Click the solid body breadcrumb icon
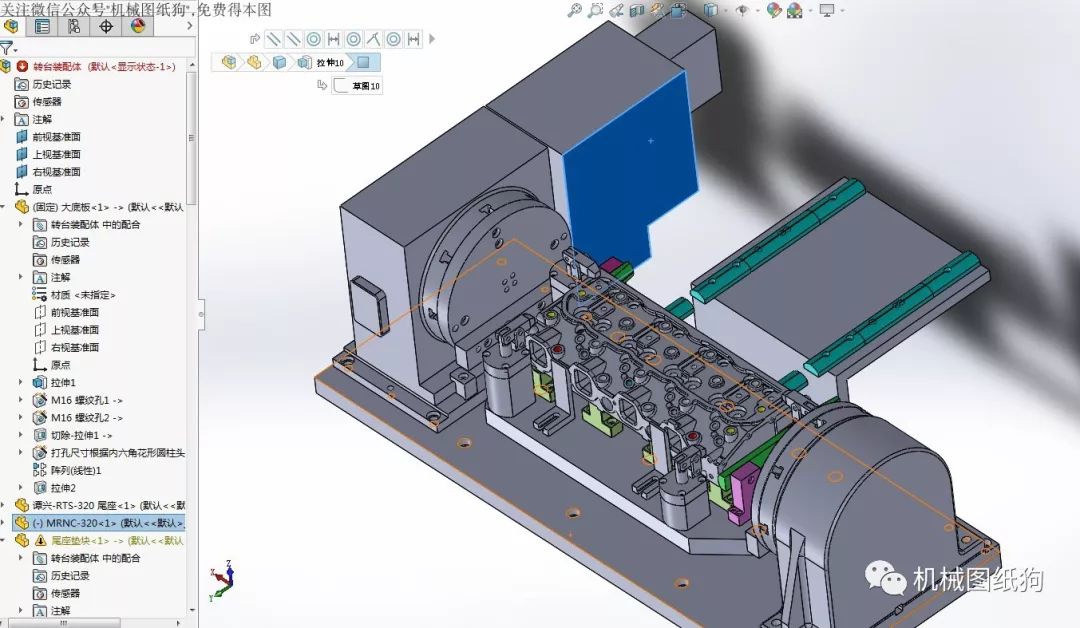Screen dimensions: 1080x628 (279, 63)
